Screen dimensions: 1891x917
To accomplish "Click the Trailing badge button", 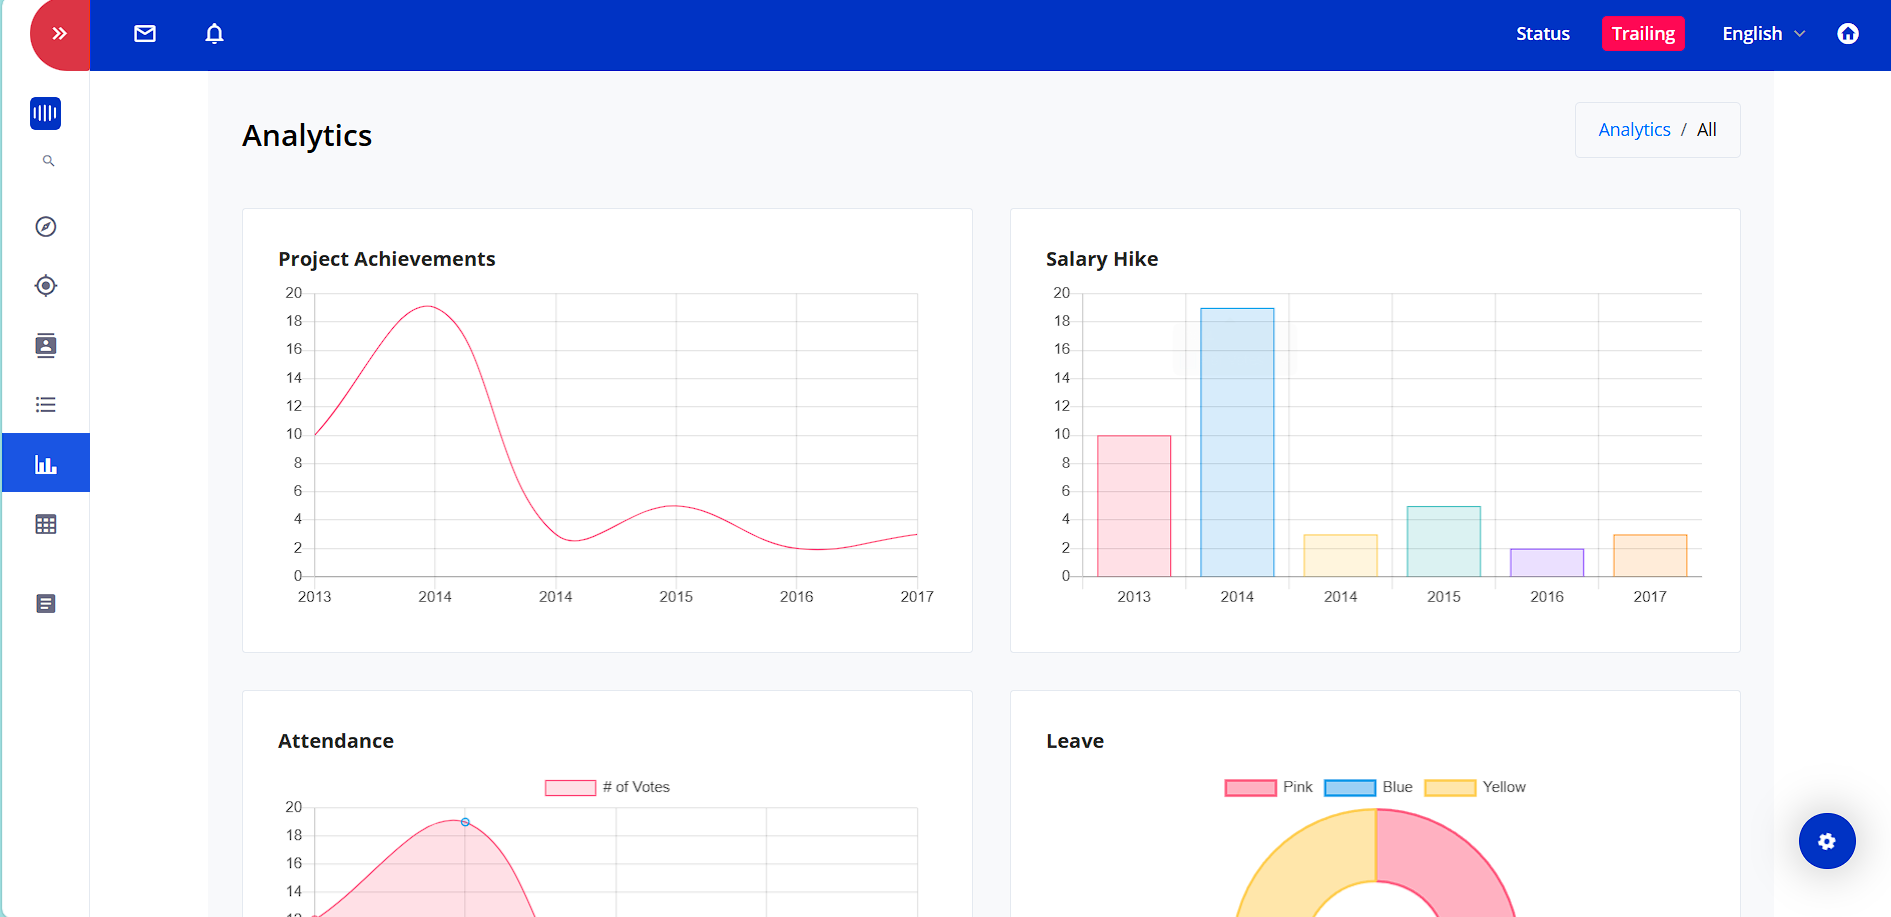I will tap(1643, 34).
